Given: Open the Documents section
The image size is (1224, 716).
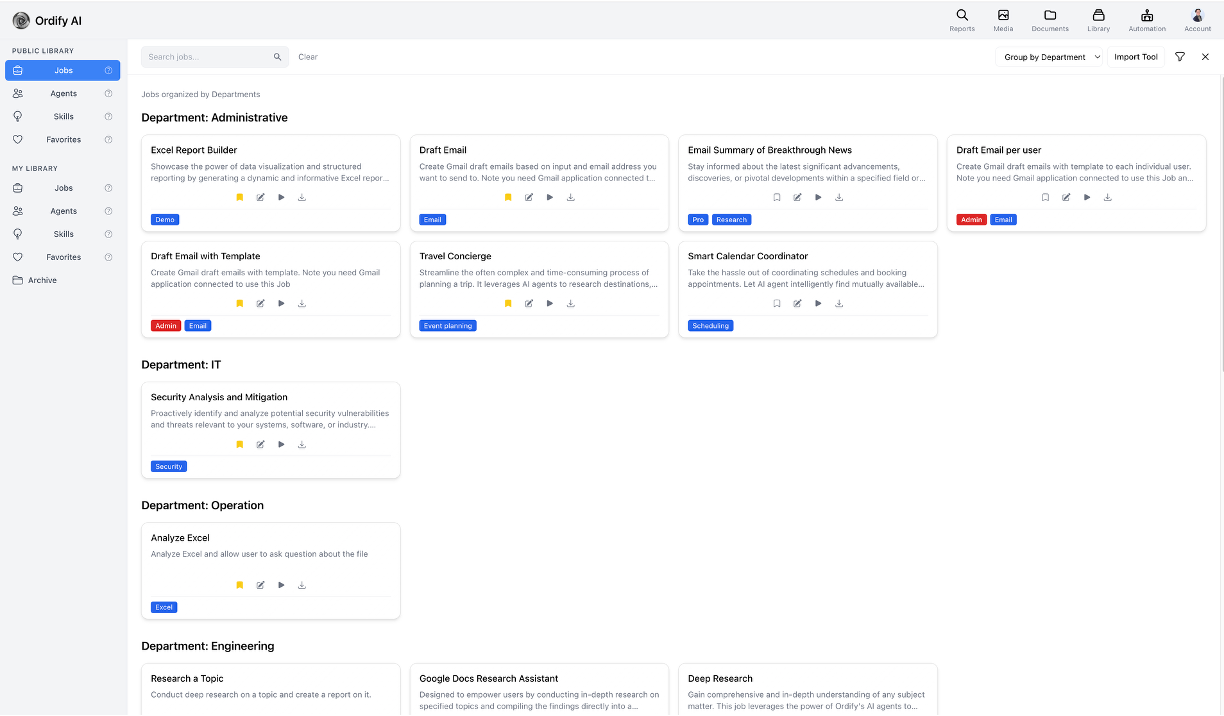Looking at the screenshot, I should coord(1049,20).
